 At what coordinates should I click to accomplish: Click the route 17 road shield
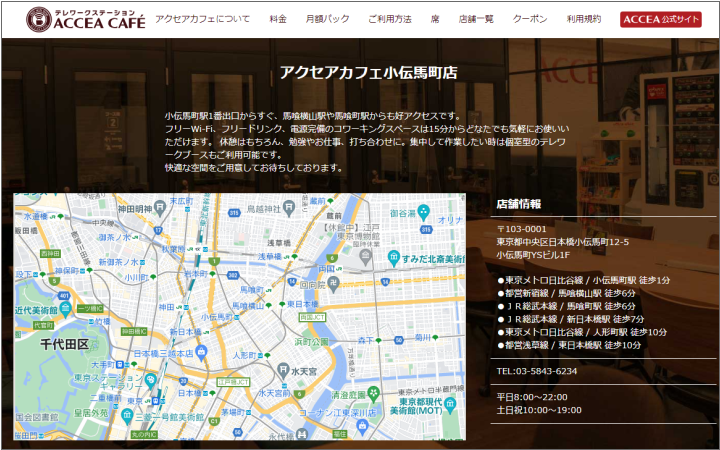158,230
